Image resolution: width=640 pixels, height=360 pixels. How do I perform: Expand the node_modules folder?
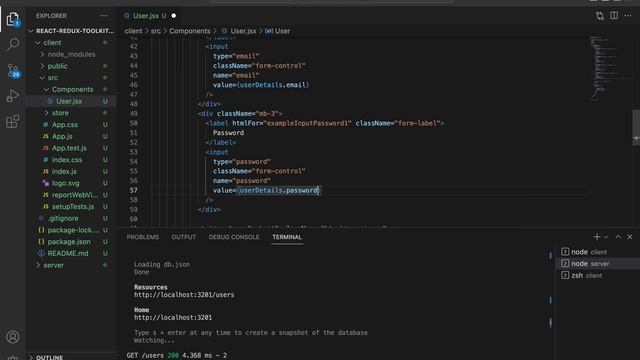(71, 54)
